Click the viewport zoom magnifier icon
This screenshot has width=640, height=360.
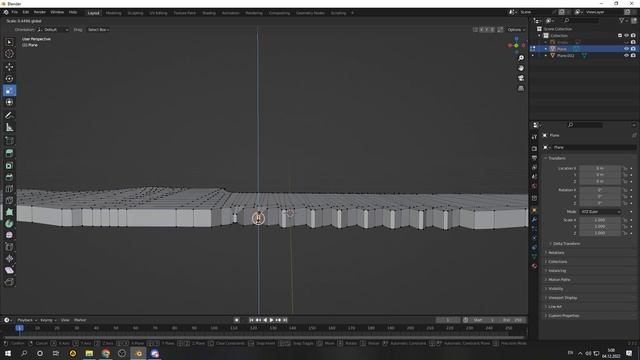pyautogui.click(x=521, y=58)
